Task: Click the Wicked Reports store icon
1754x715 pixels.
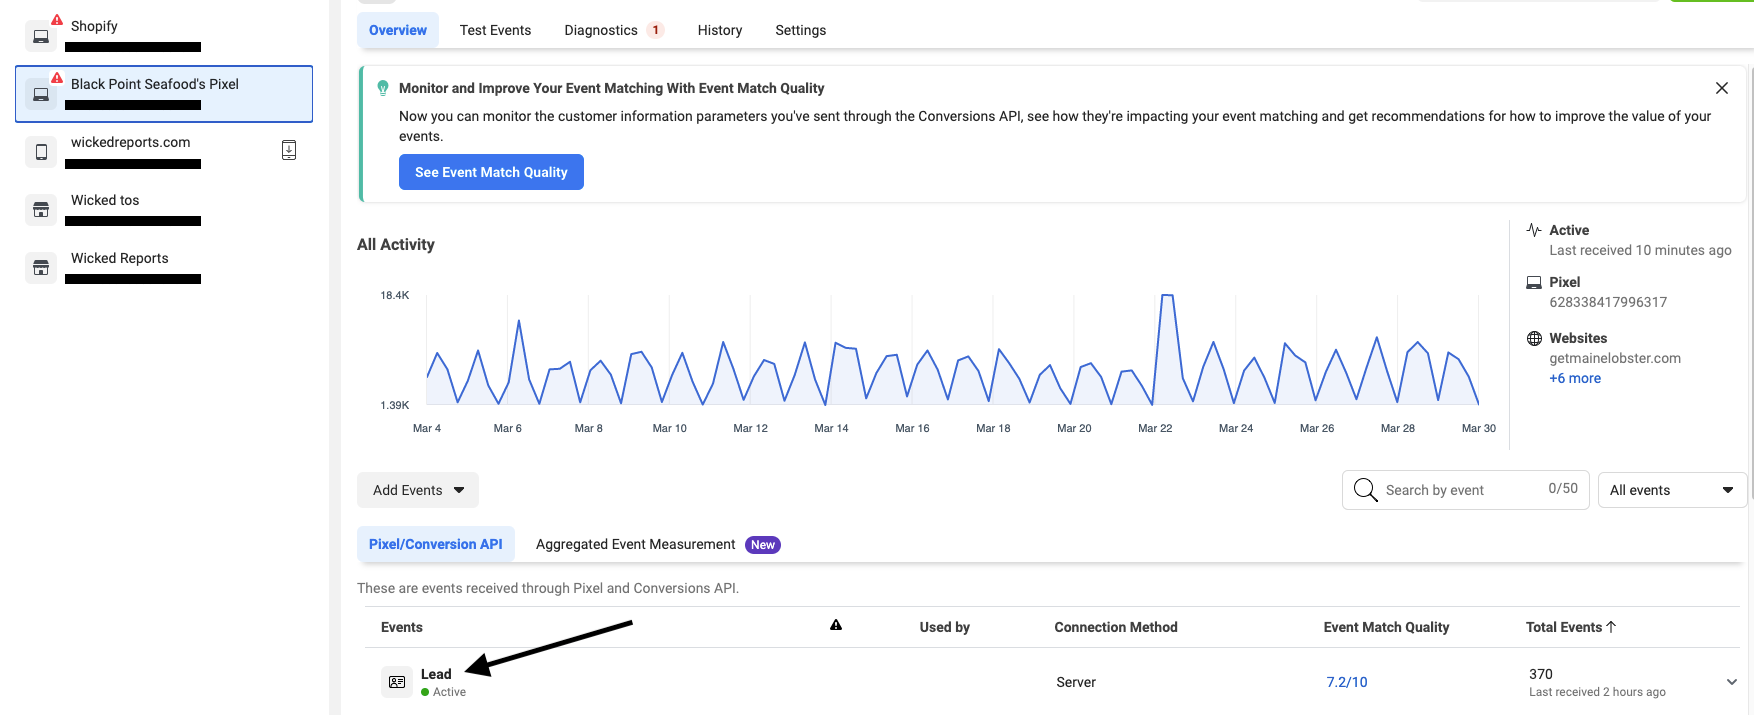Action: pyautogui.click(x=41, y=268)
